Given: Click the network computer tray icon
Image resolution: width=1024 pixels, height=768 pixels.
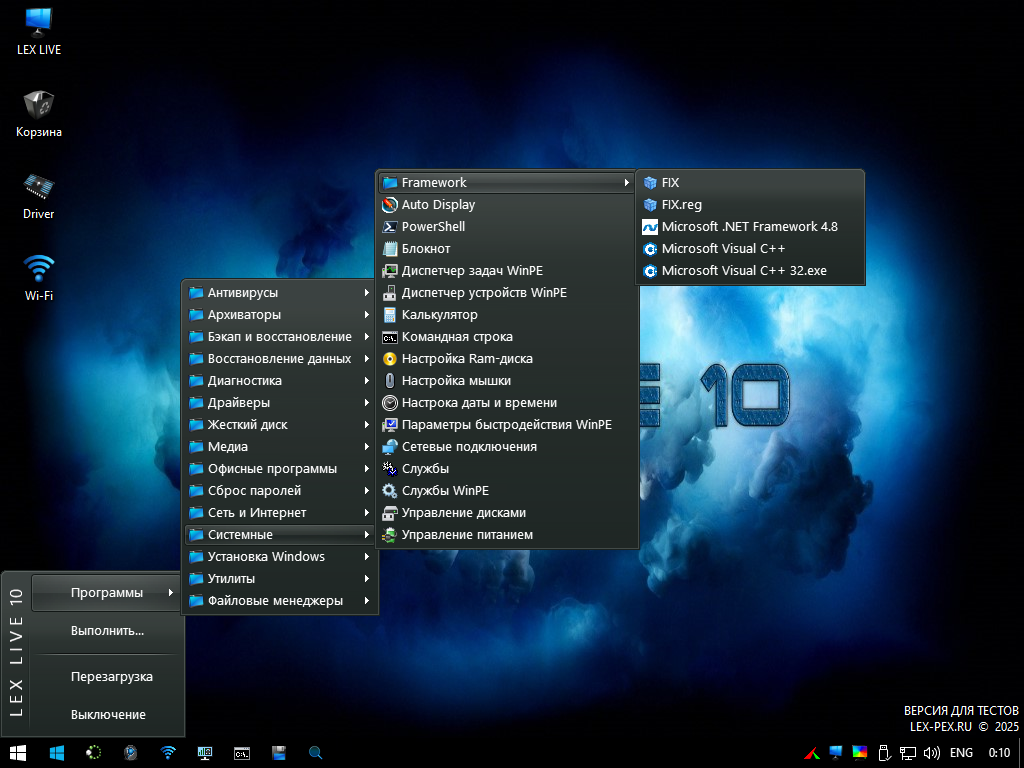Looking at the screenshot, I should tap(908, 753).
